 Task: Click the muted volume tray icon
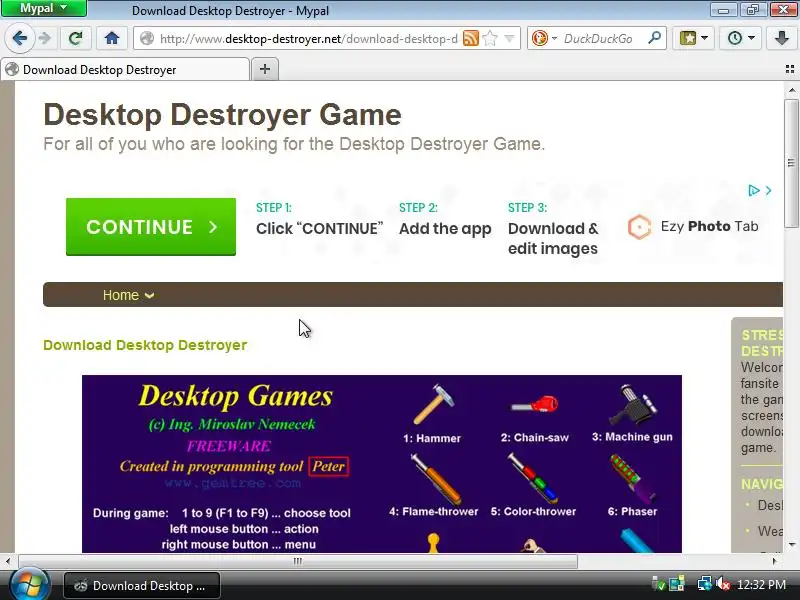(723, 584)
